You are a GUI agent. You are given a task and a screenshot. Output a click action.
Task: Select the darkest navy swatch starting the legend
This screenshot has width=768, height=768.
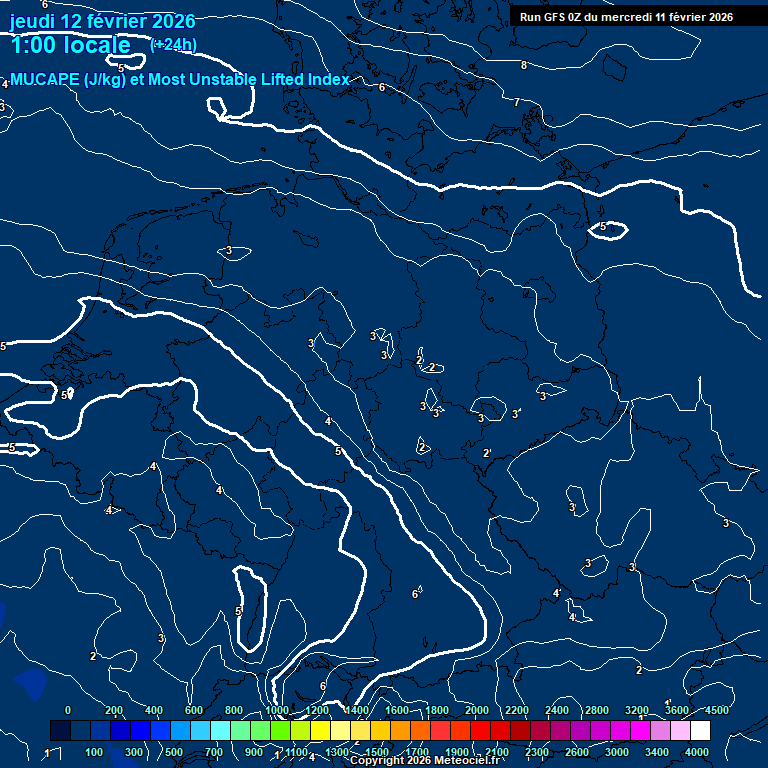click(60, 731)
